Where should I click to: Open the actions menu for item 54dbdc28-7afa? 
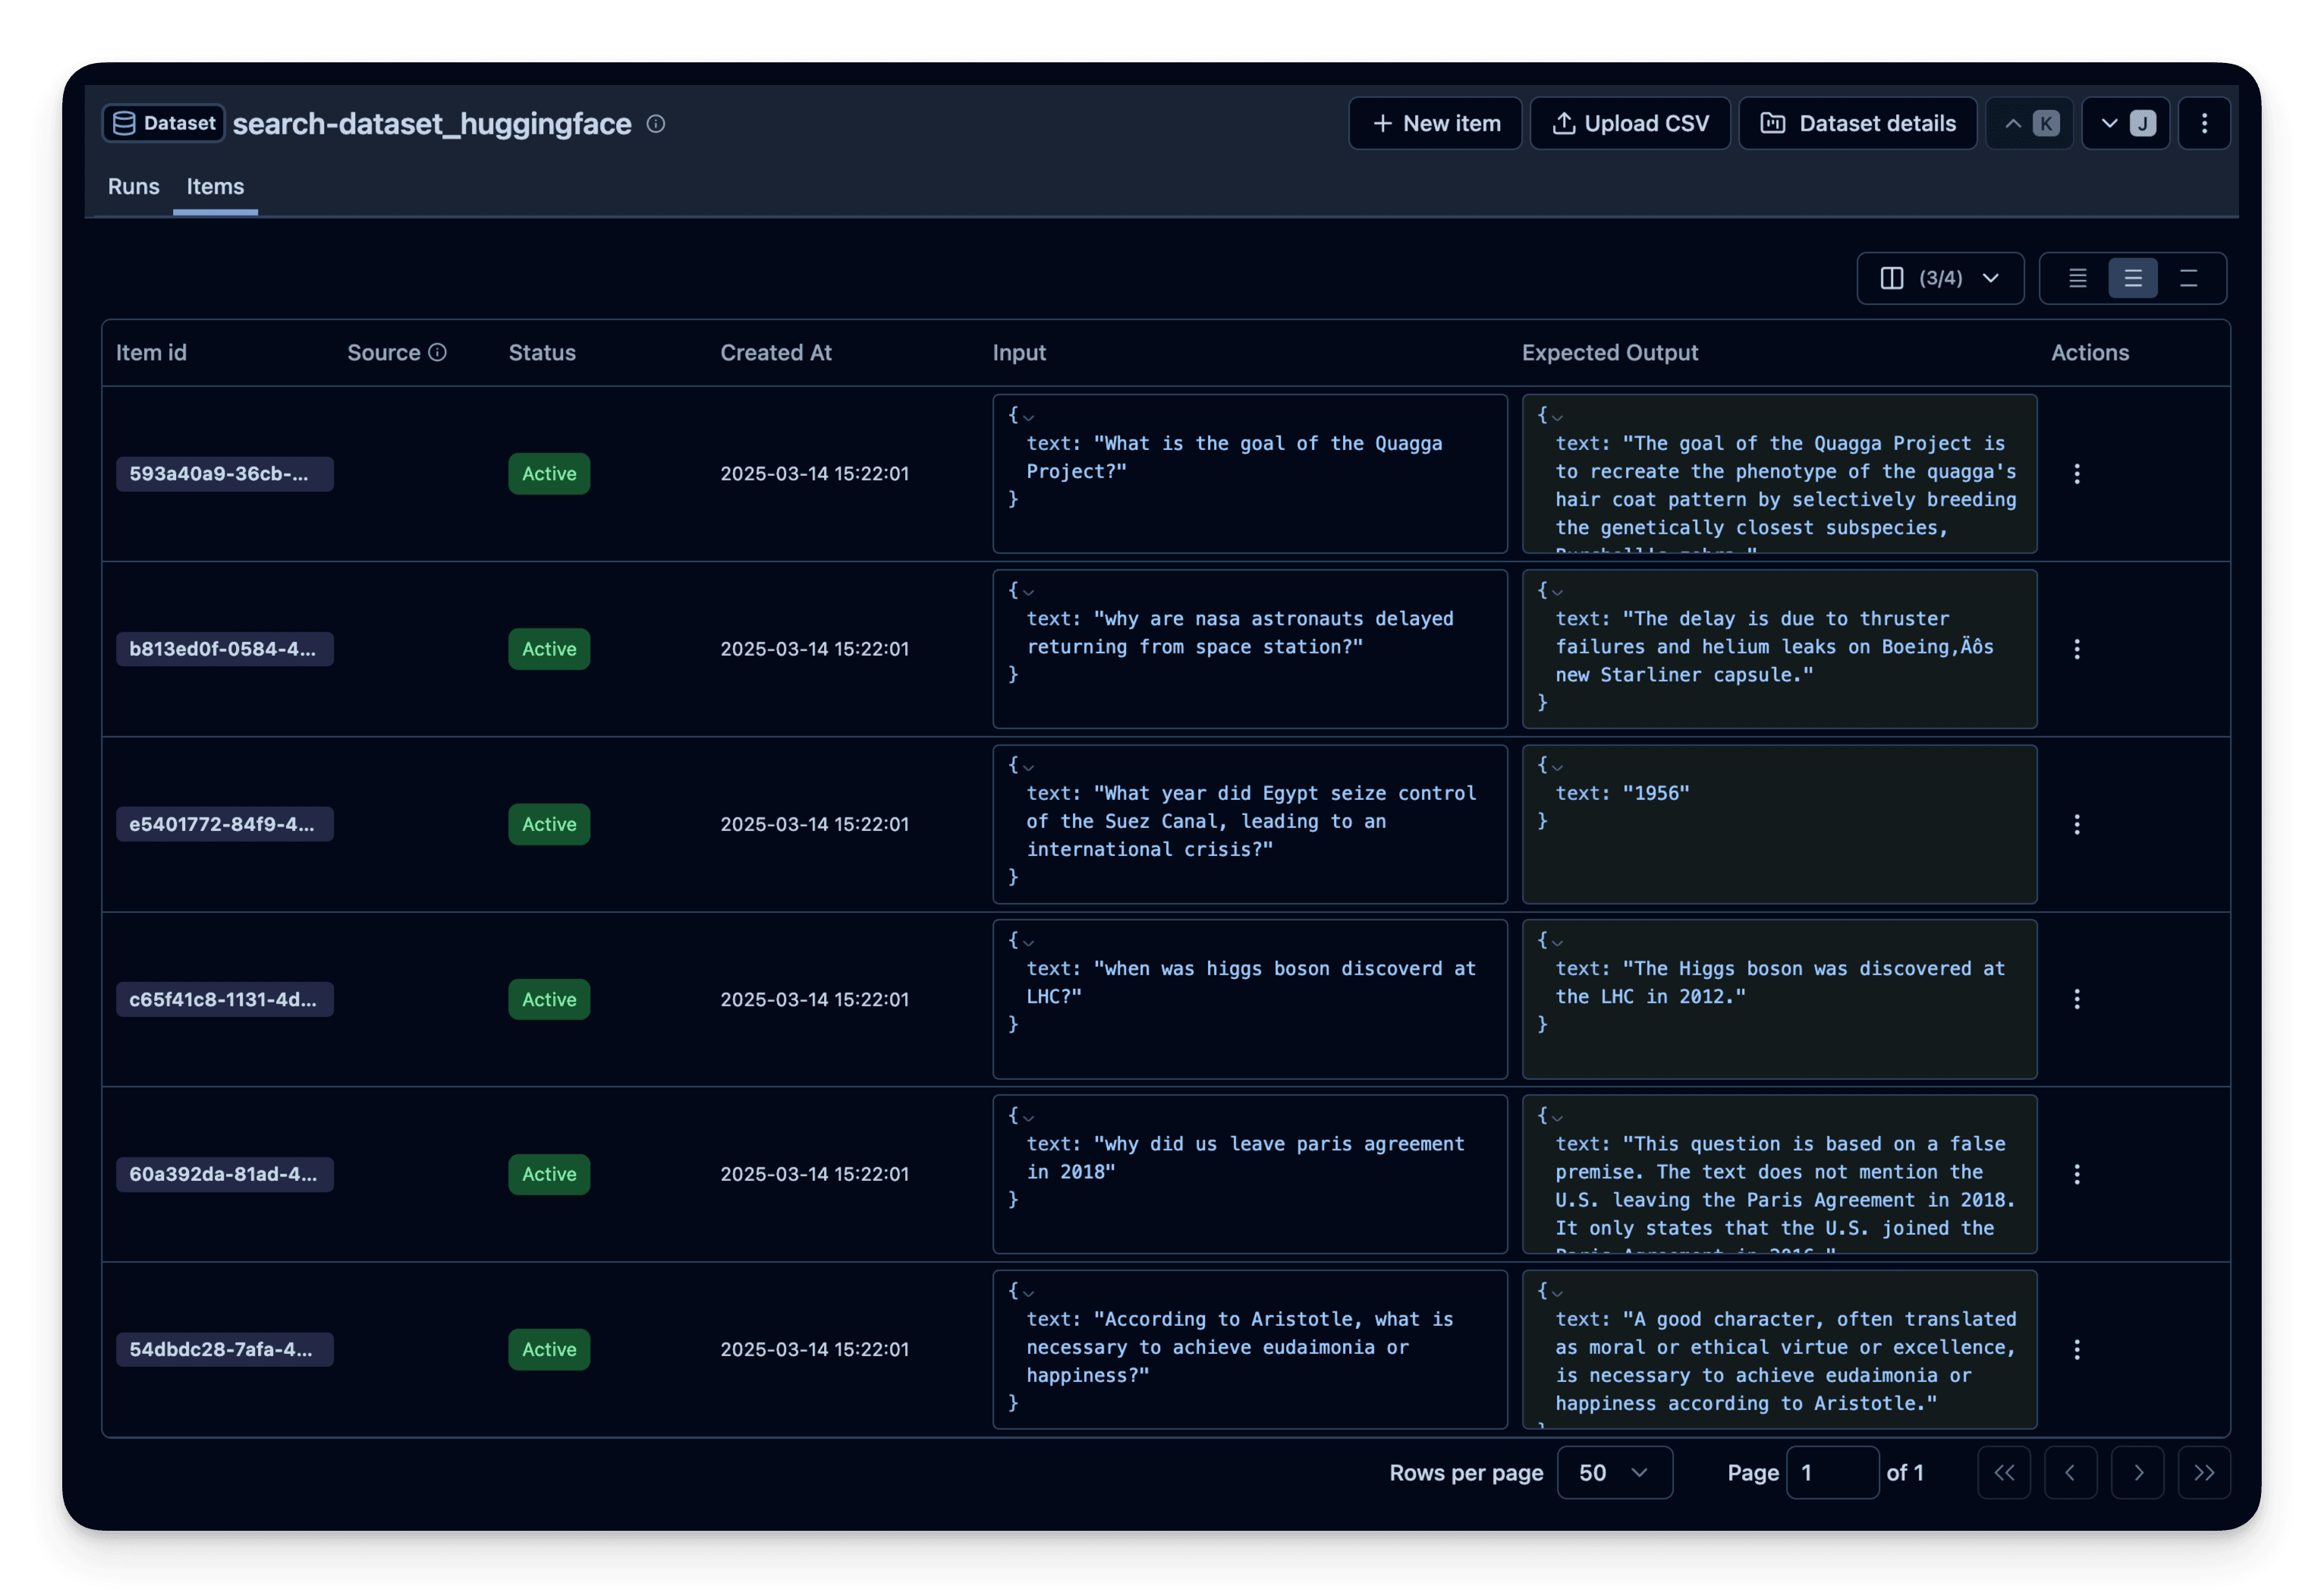point(2077,1349)
